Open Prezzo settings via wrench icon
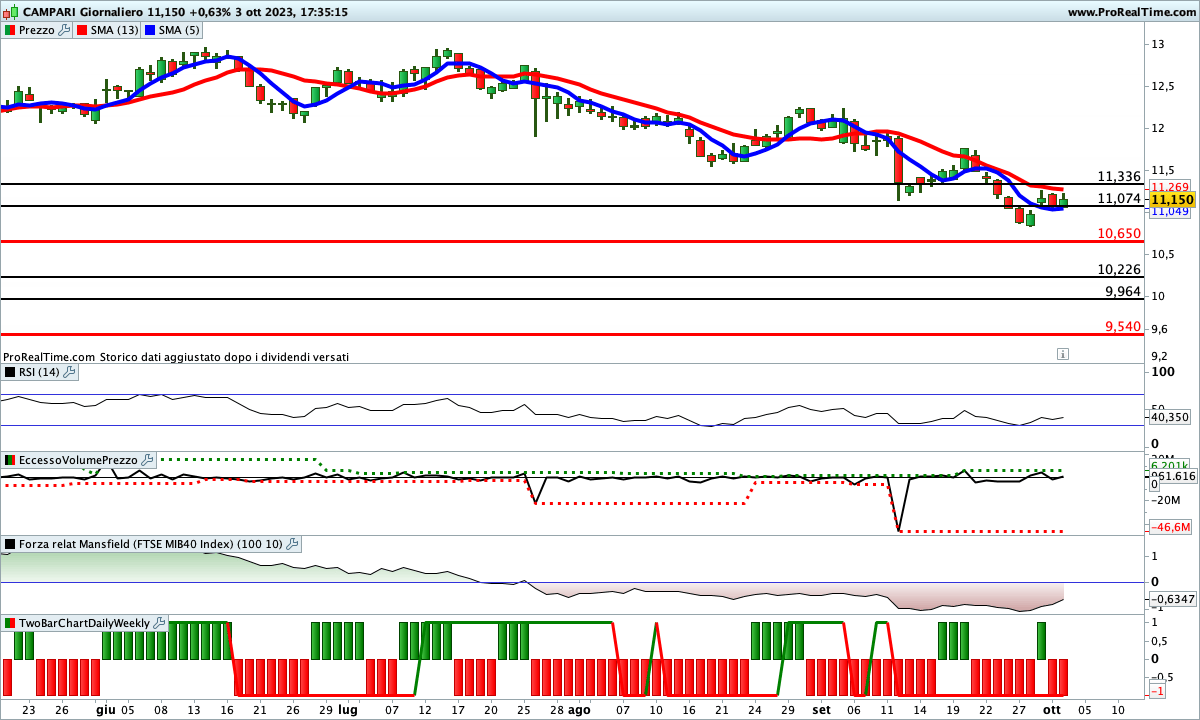 pos(65,30)
